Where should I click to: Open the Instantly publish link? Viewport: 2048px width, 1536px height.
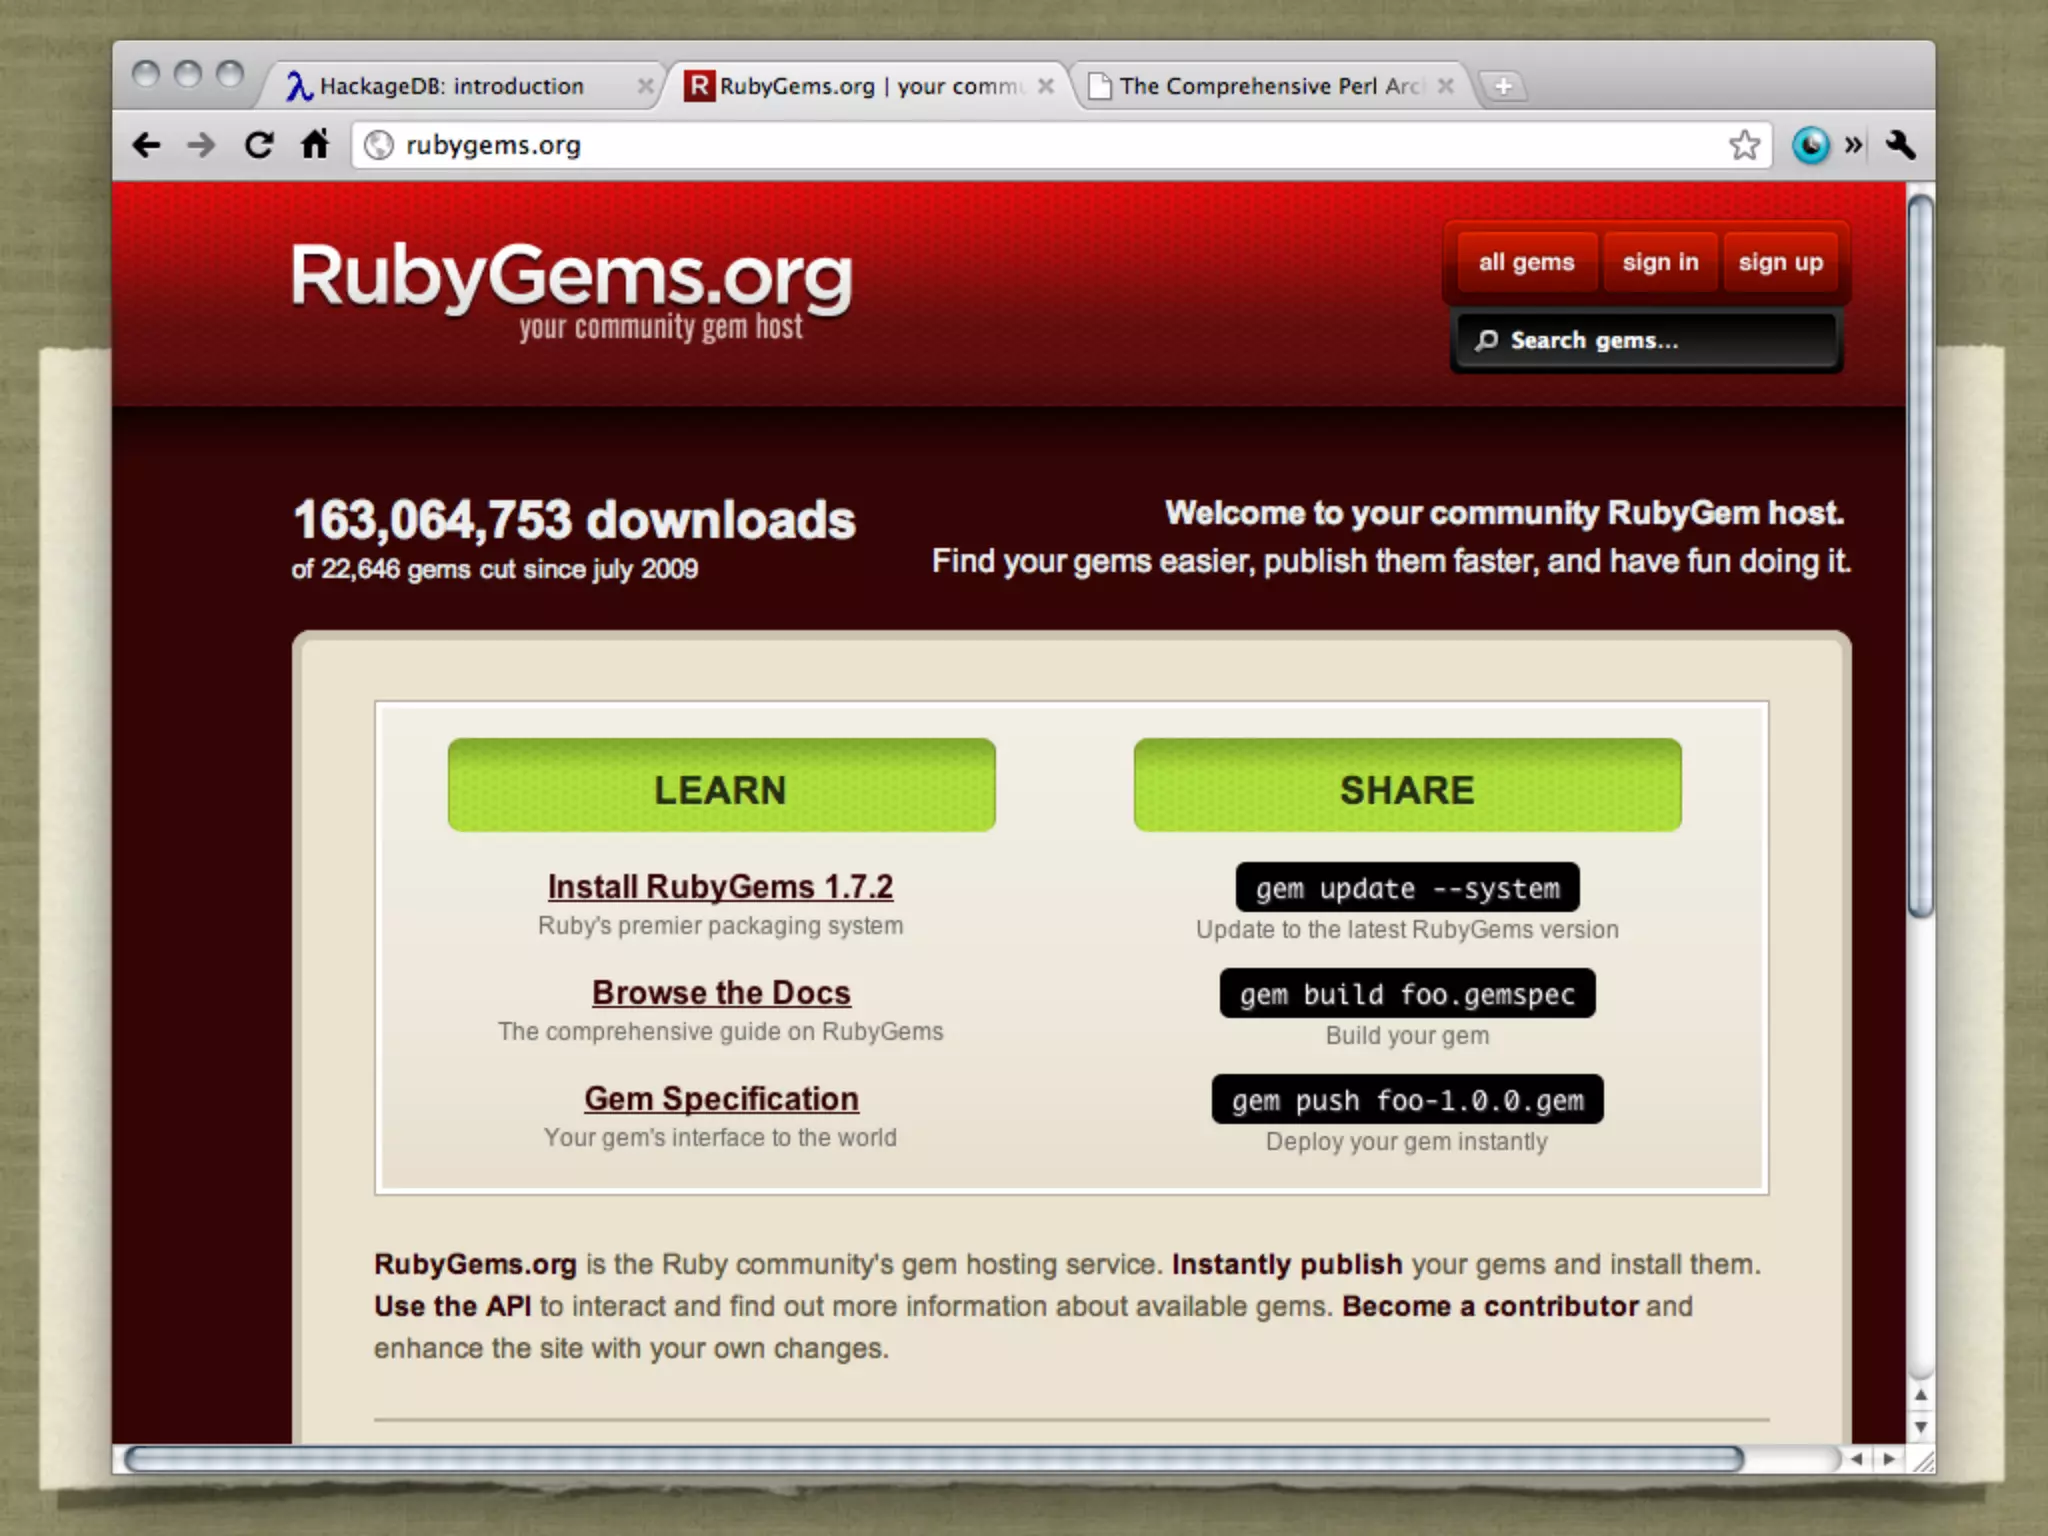(1287, 1265)
